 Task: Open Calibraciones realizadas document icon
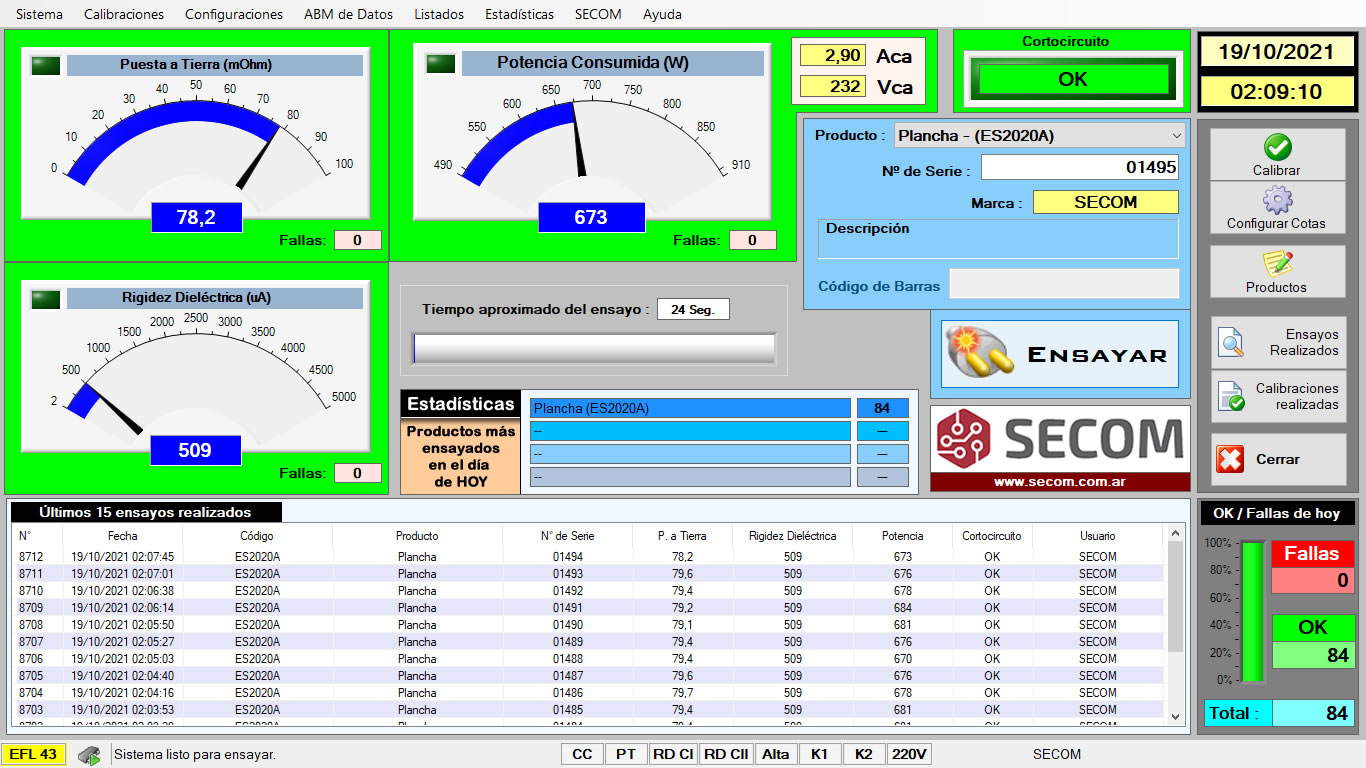[1231, 397]
